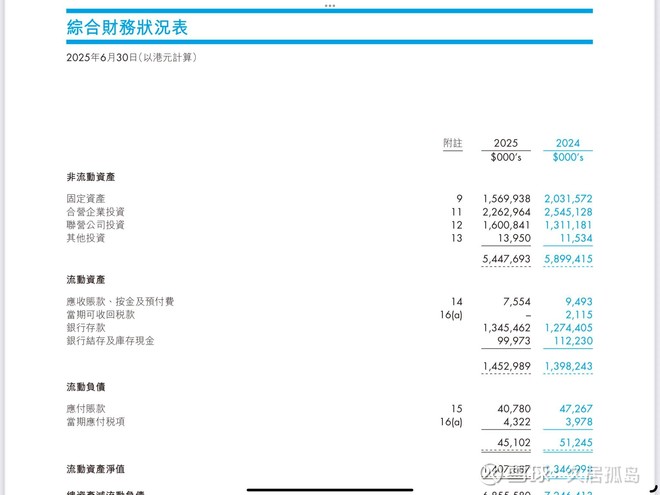Select the 附註 column header
Image resolution: width=660 pixels, height=495 pixels.
pos(452,143)
